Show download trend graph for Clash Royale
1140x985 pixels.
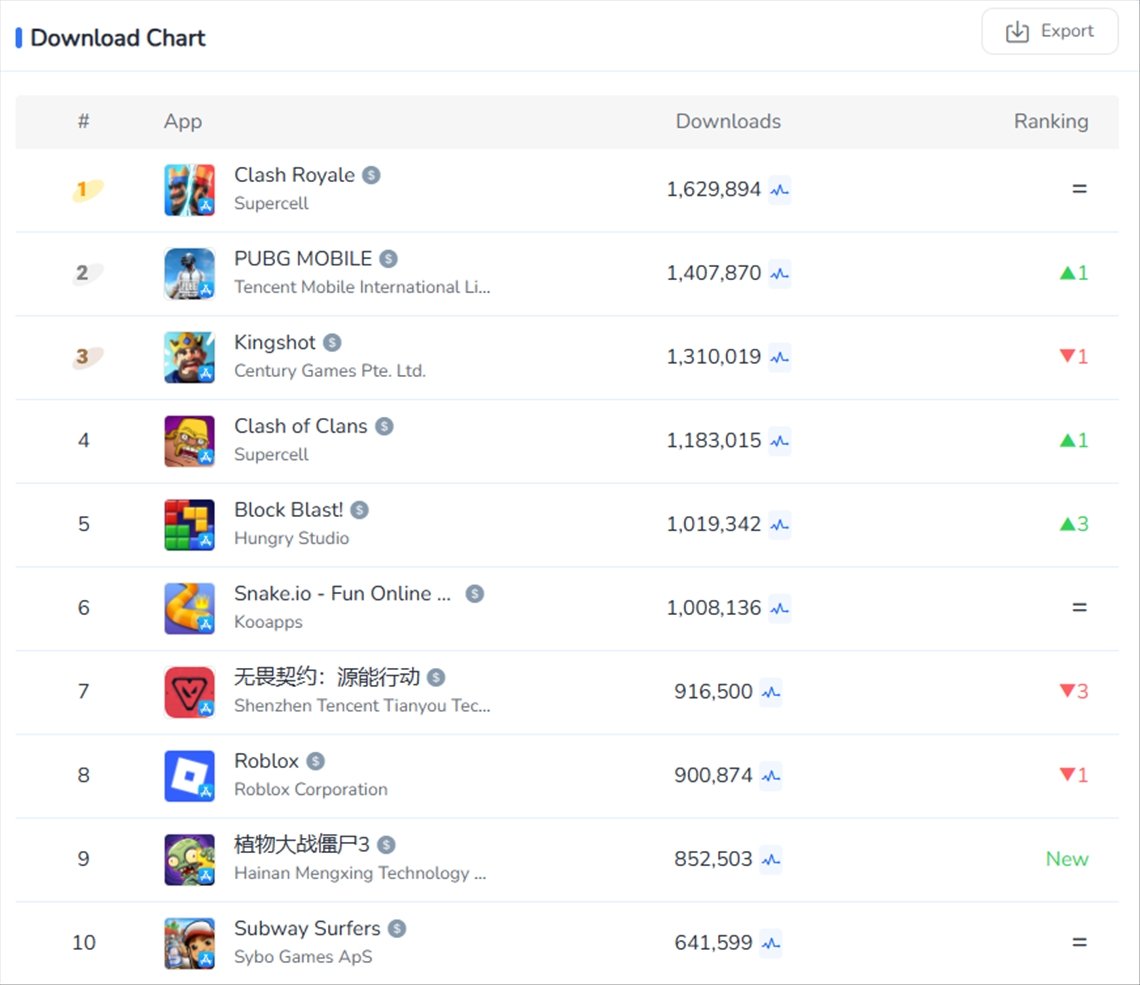pos(780,190)
